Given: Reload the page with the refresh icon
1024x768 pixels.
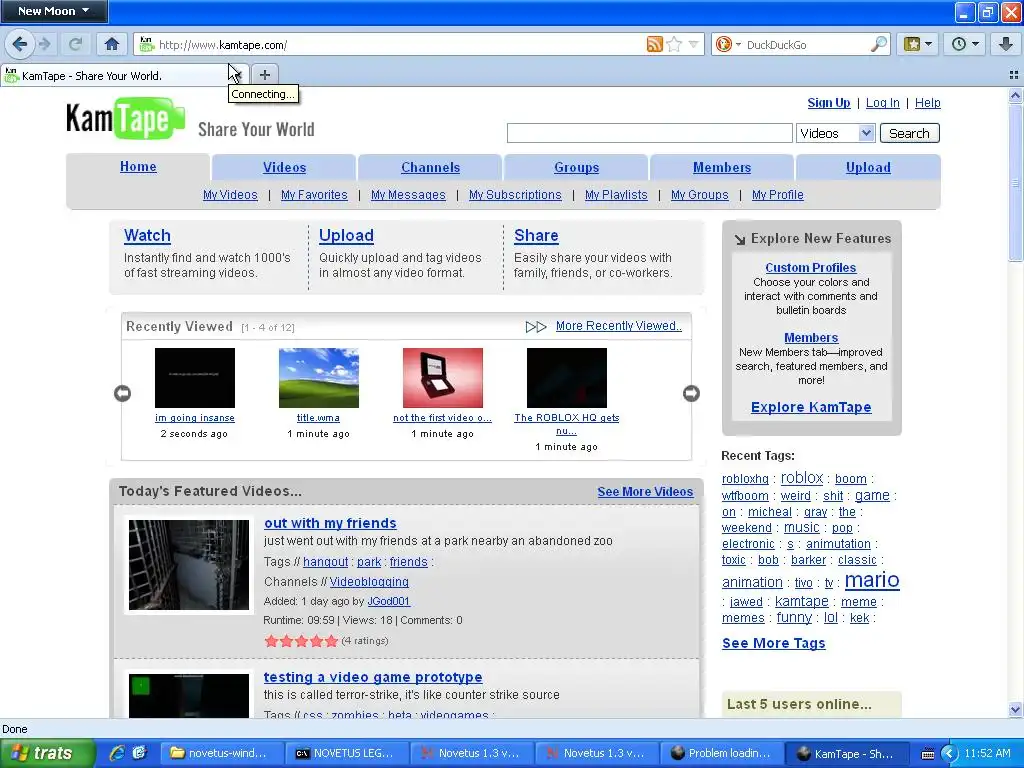Looking at the screenshot, I should (75, 44).
